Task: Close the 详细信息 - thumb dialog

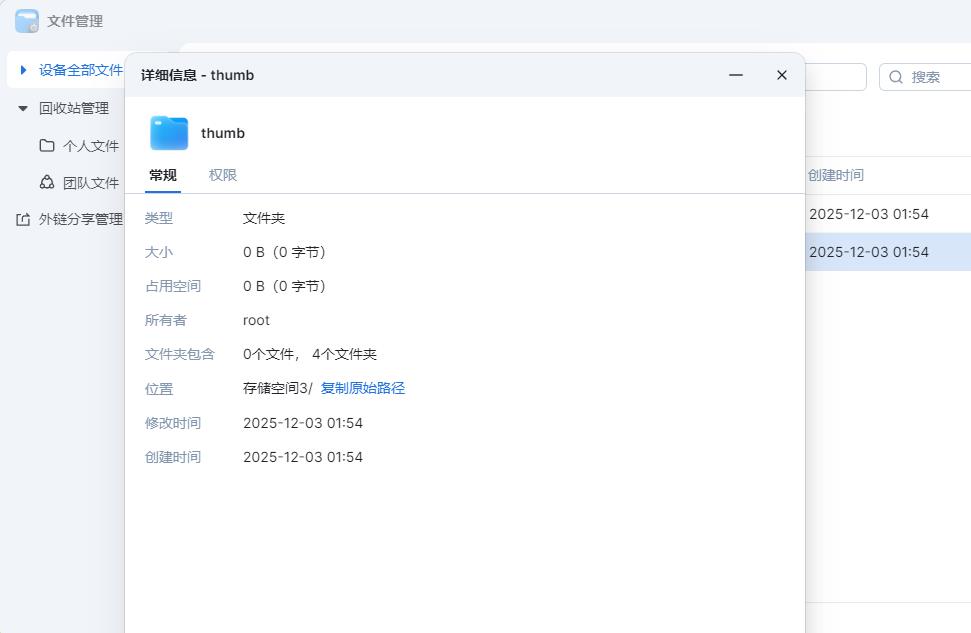Action: [x=782, y=75]
